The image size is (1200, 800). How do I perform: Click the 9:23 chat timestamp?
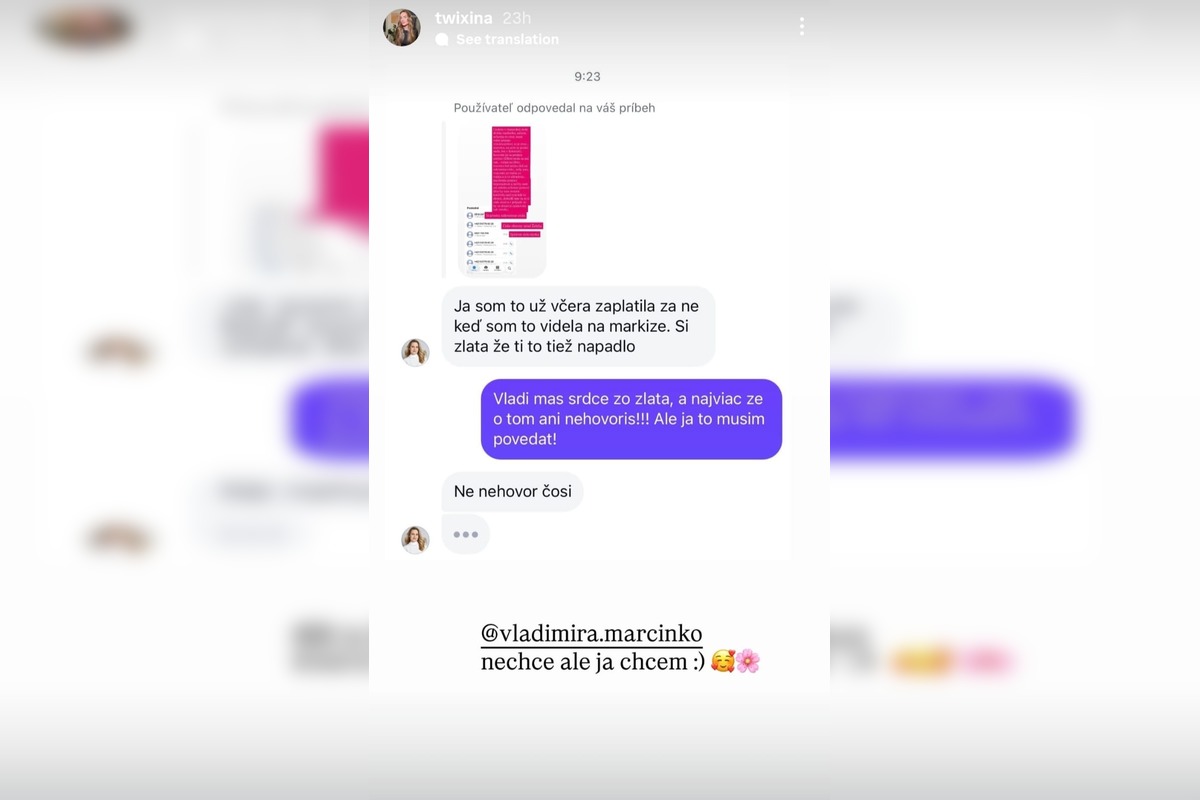588,76
